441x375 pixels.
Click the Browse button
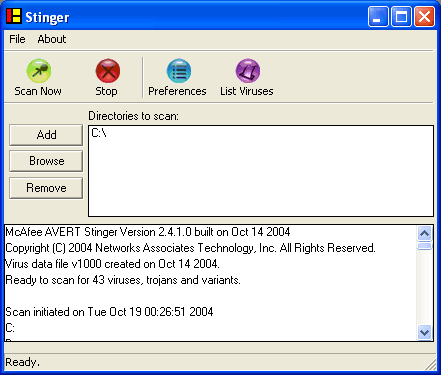coord(46,161)
